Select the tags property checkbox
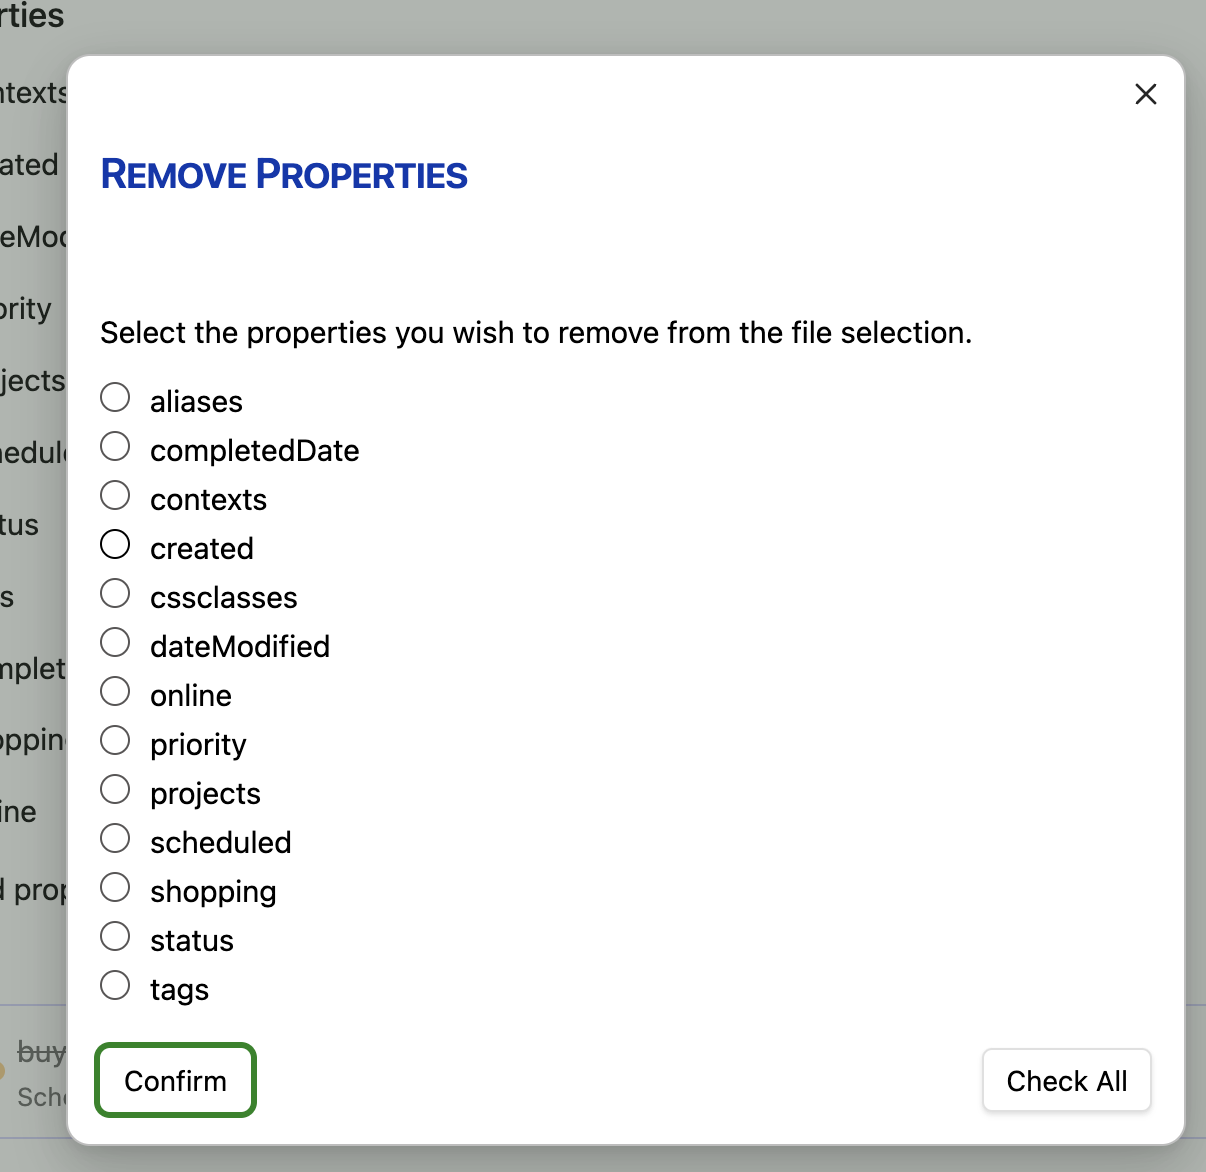This screenshot has width=1206, height=1172. tap(115, 985)
